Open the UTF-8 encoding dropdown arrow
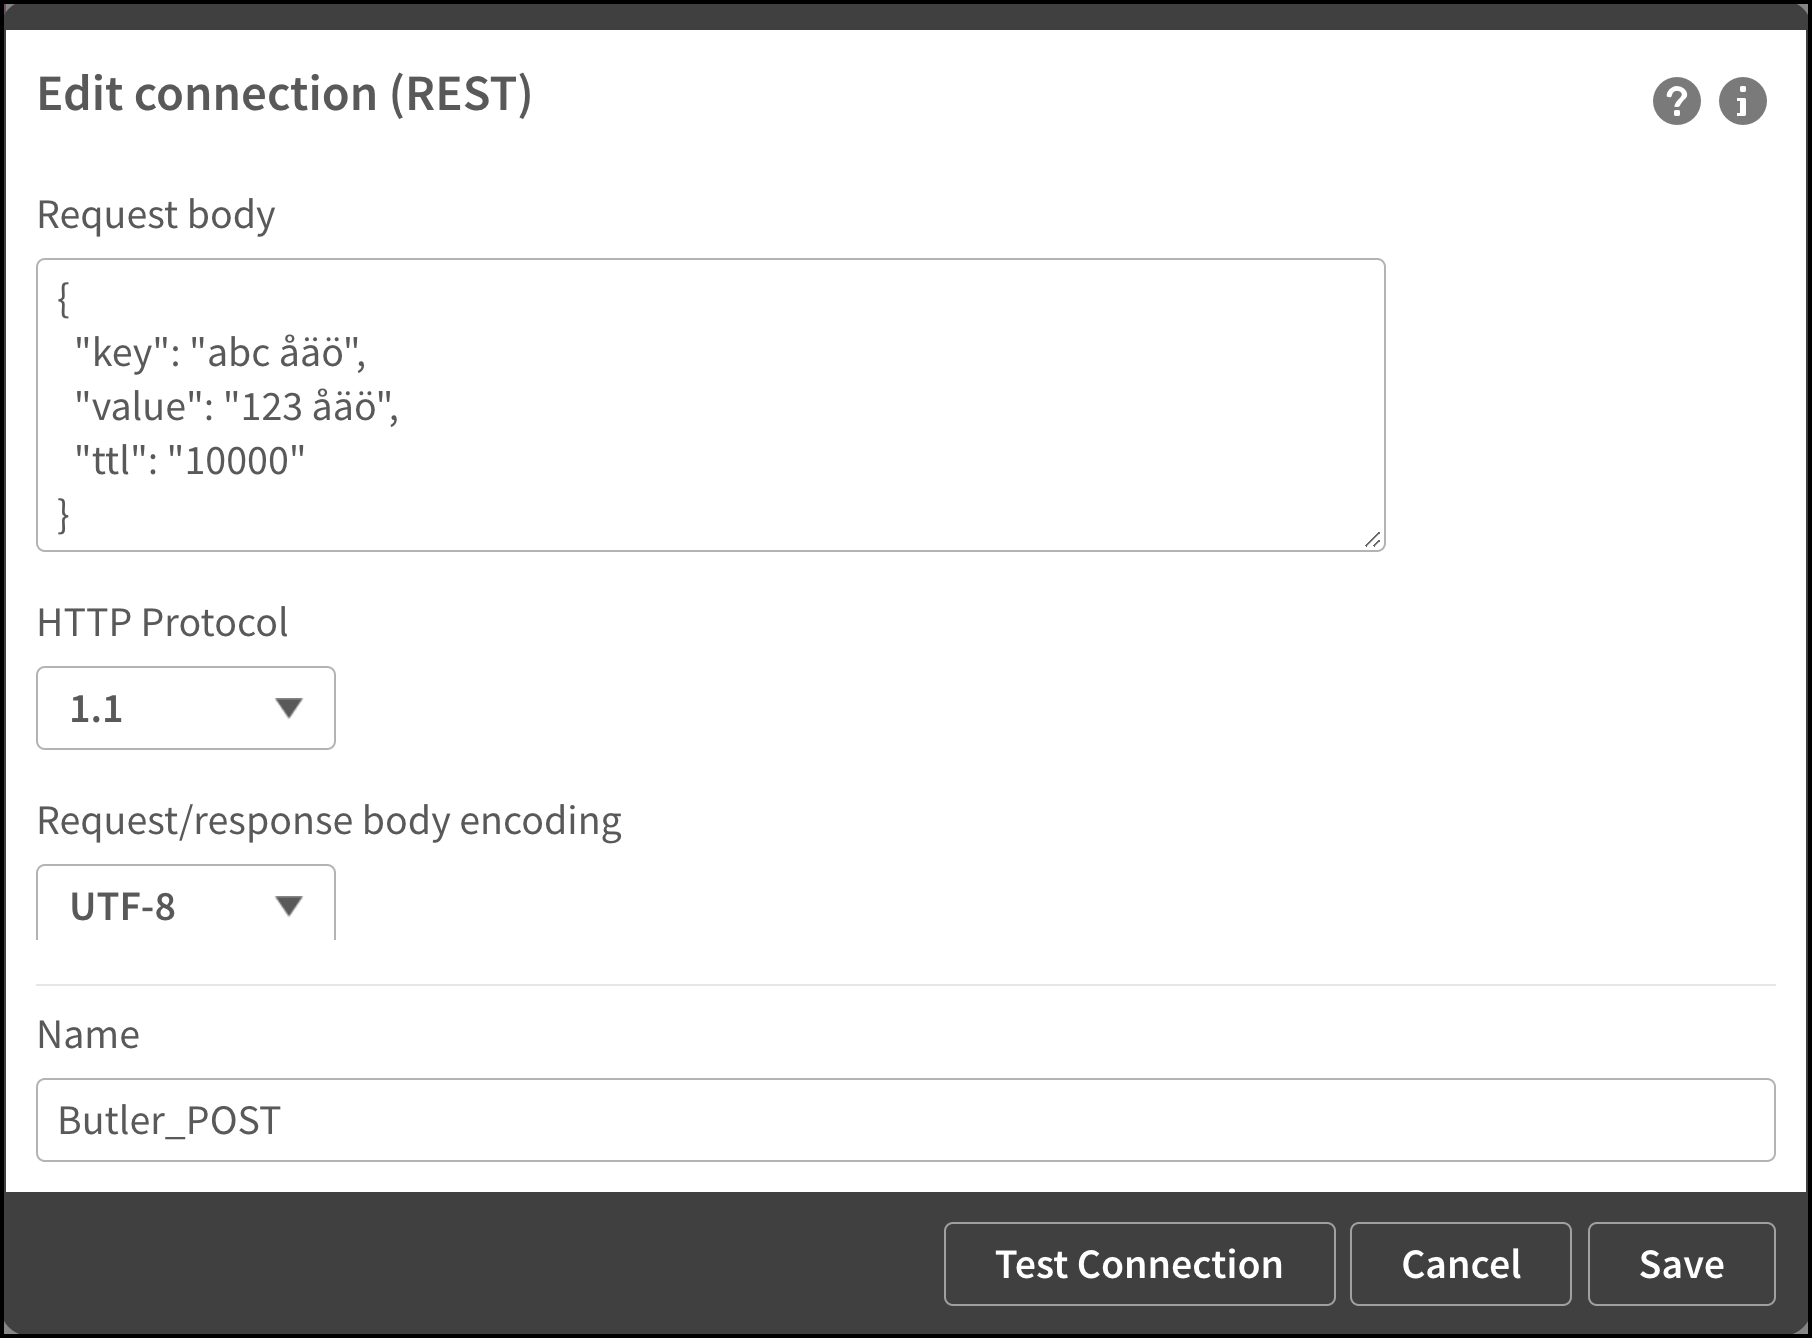 (289, 905)
